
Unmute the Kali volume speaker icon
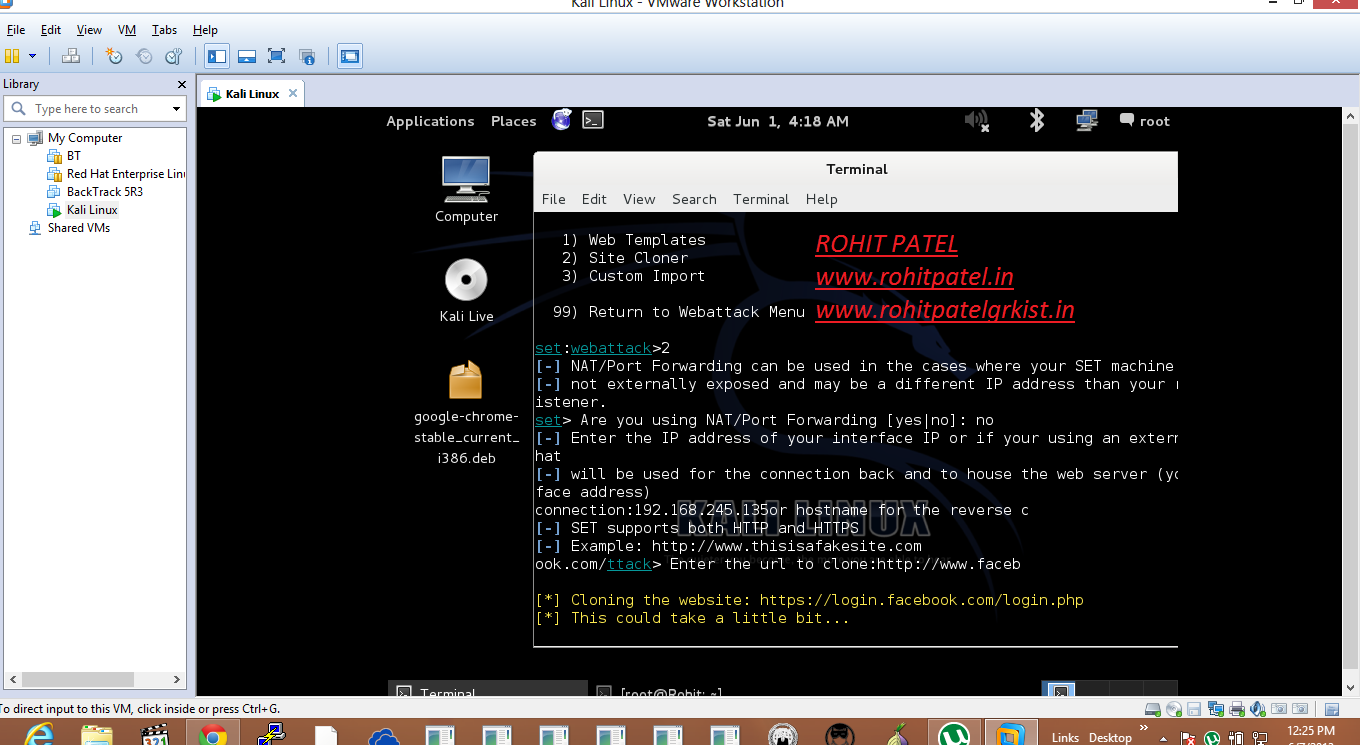click(x=977, y=121)
